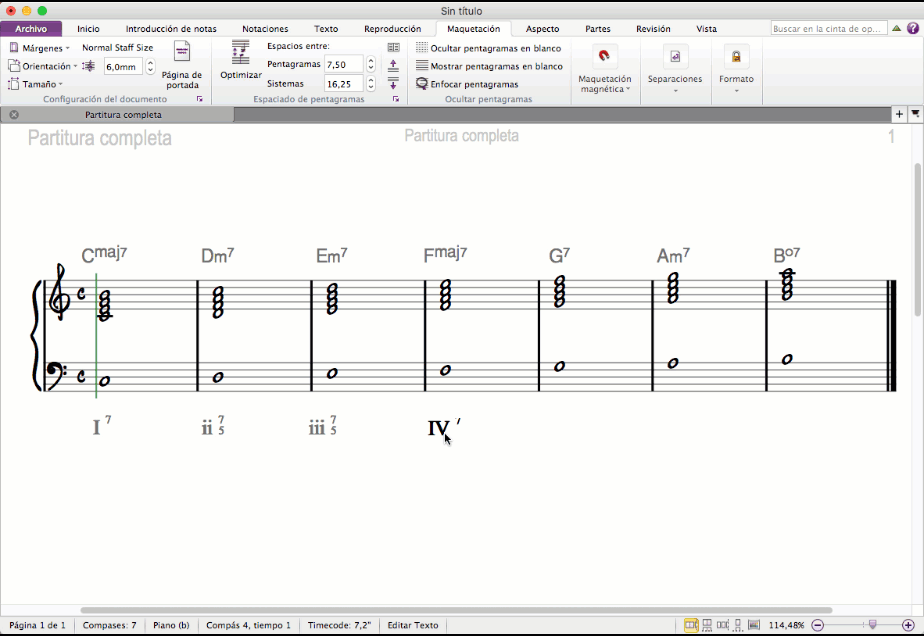Screen dimensions: 924x636
Task: Click the Separaciones icon
Action: pos(675,56)
